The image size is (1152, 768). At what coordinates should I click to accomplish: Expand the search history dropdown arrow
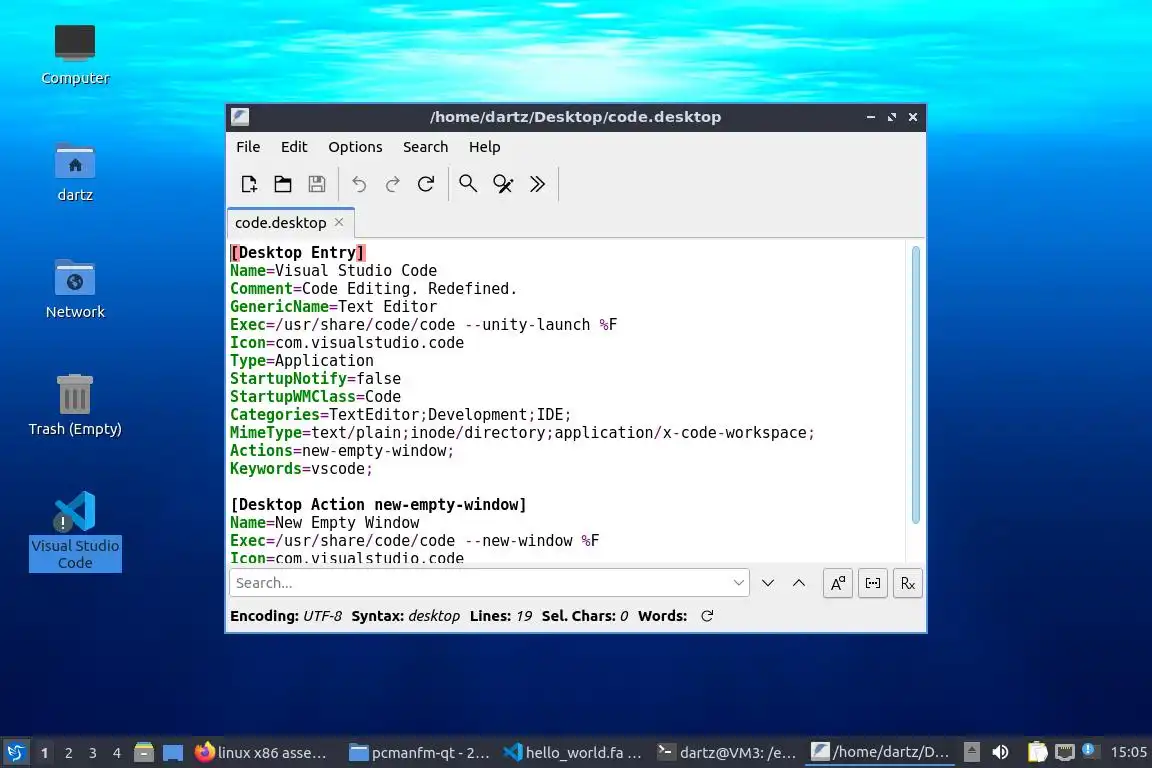coord(738,583)
